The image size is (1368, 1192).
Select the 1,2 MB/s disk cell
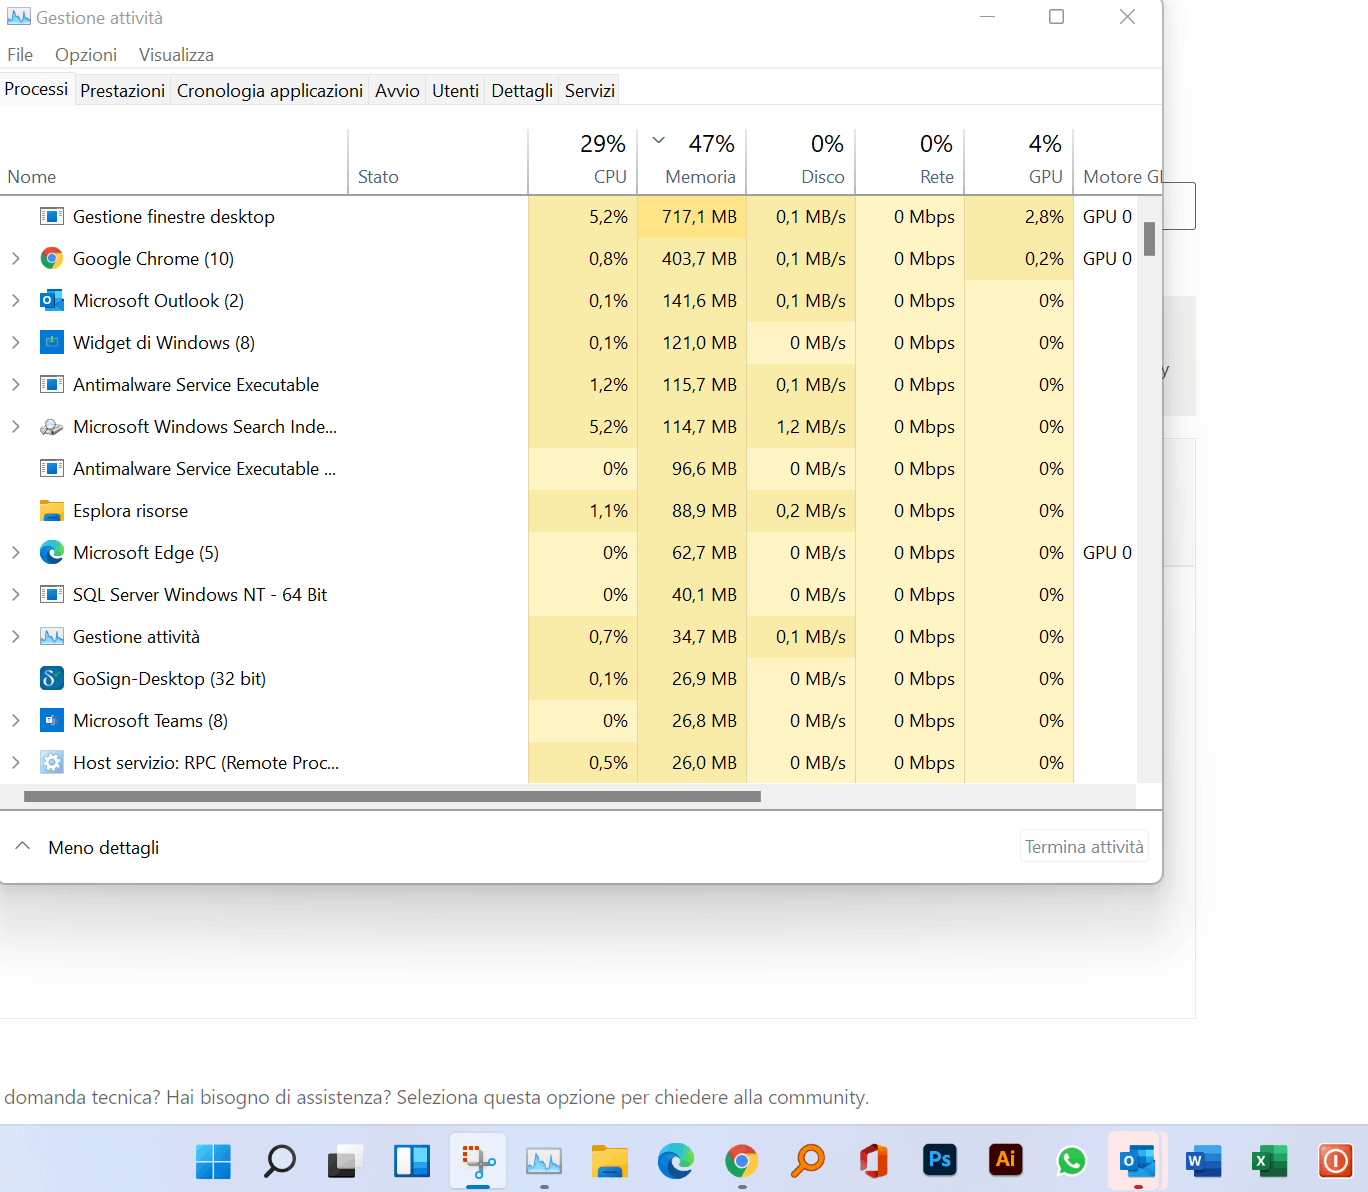(x=801, y=427)
